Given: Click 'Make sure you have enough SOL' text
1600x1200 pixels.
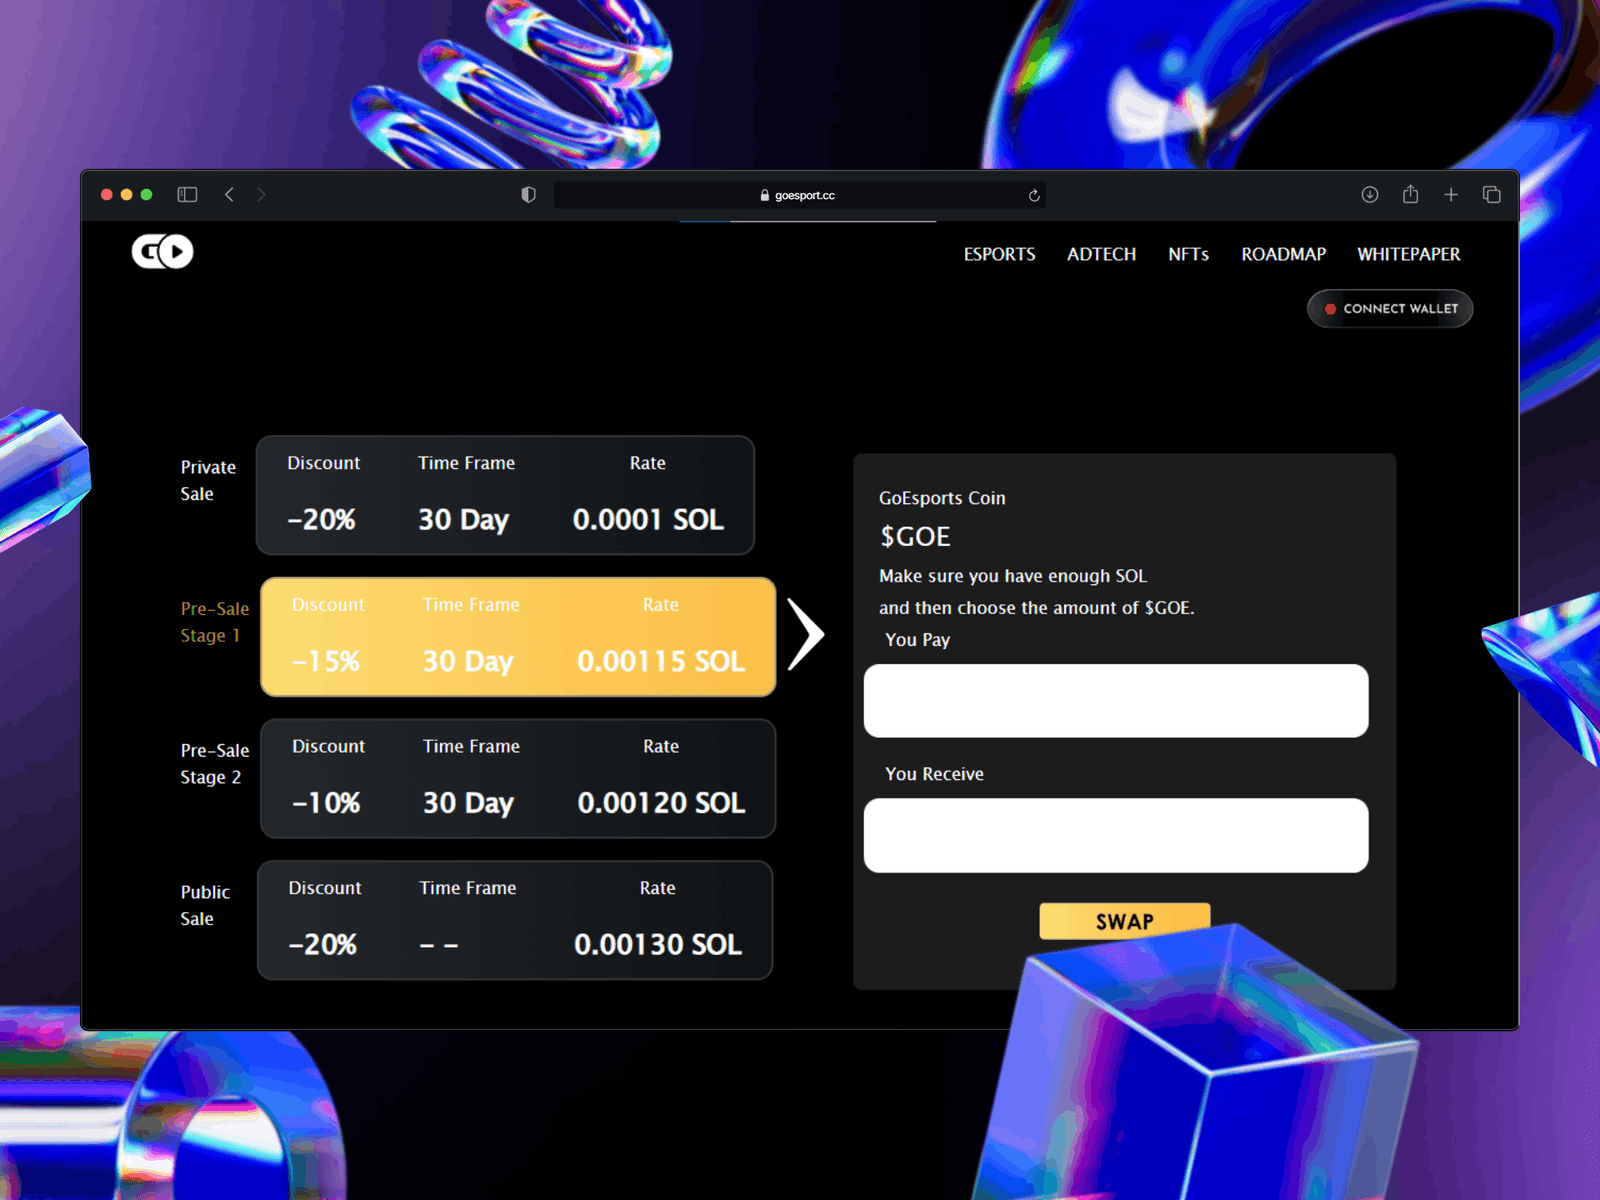Looking at the screenshot, I should (1013, 576).
